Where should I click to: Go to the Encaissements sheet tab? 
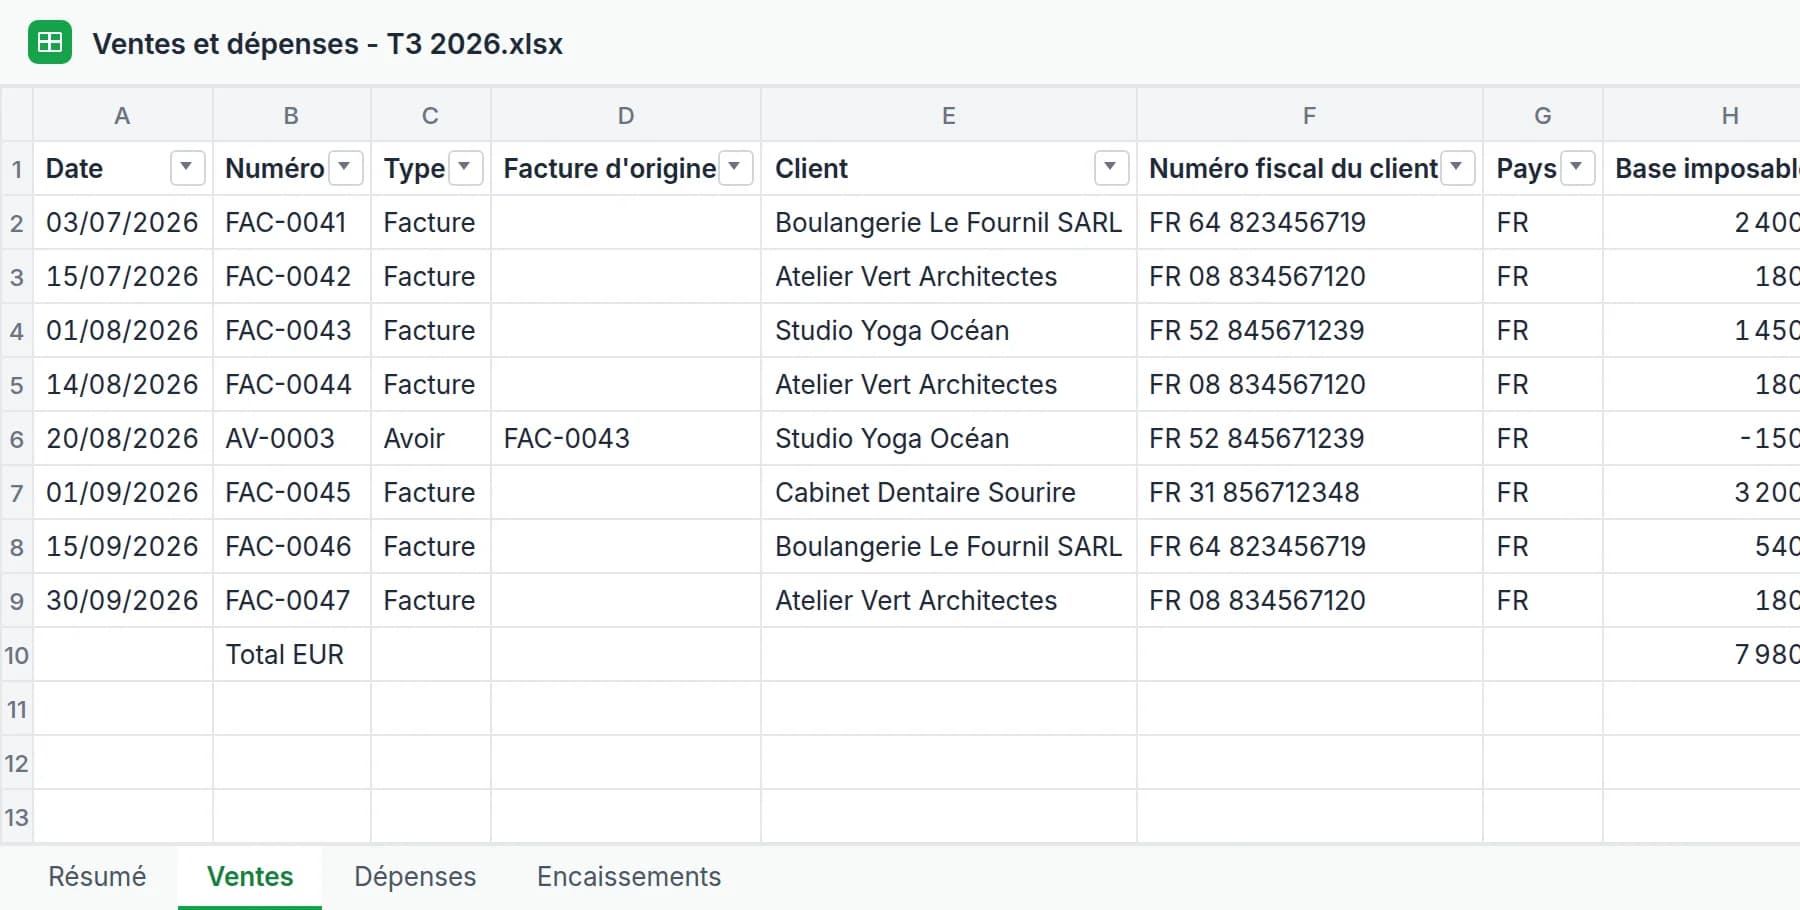point(629,877)
